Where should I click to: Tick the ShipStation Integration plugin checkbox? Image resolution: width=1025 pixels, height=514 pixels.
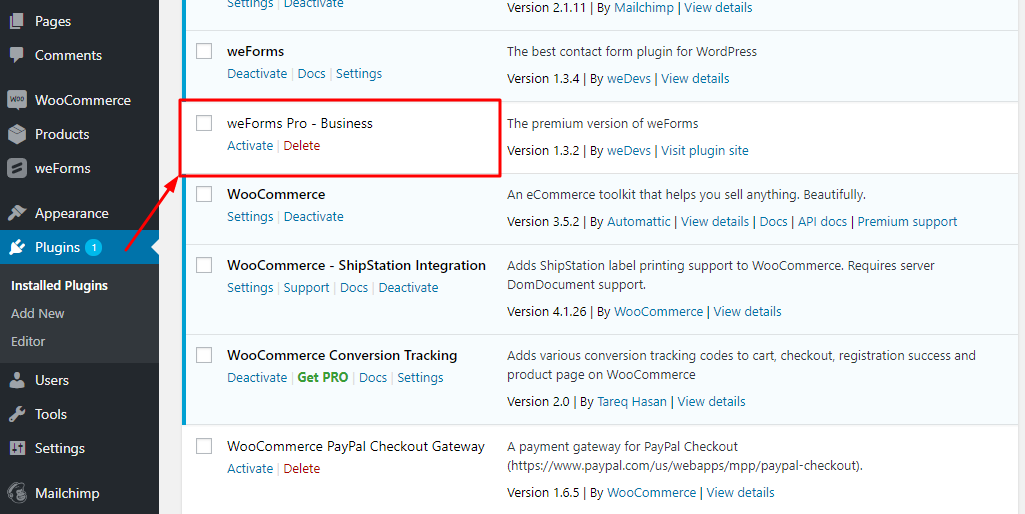[x=204, y=265]
